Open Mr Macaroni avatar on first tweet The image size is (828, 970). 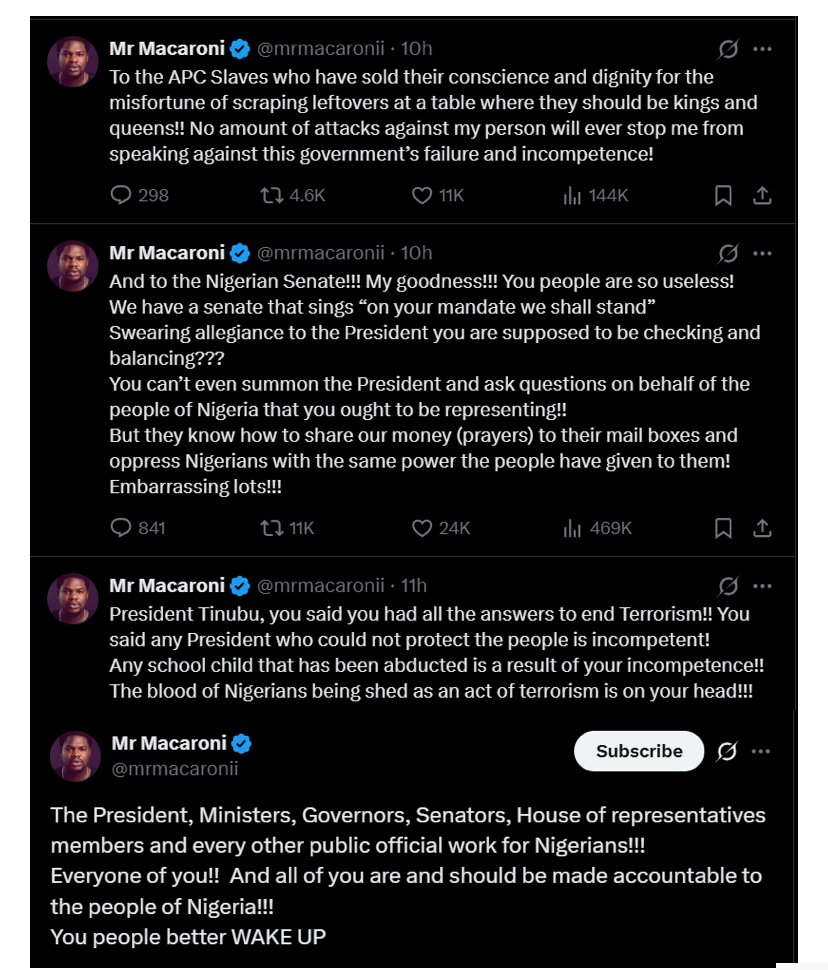pyautogui.click(x=73, y=62)
